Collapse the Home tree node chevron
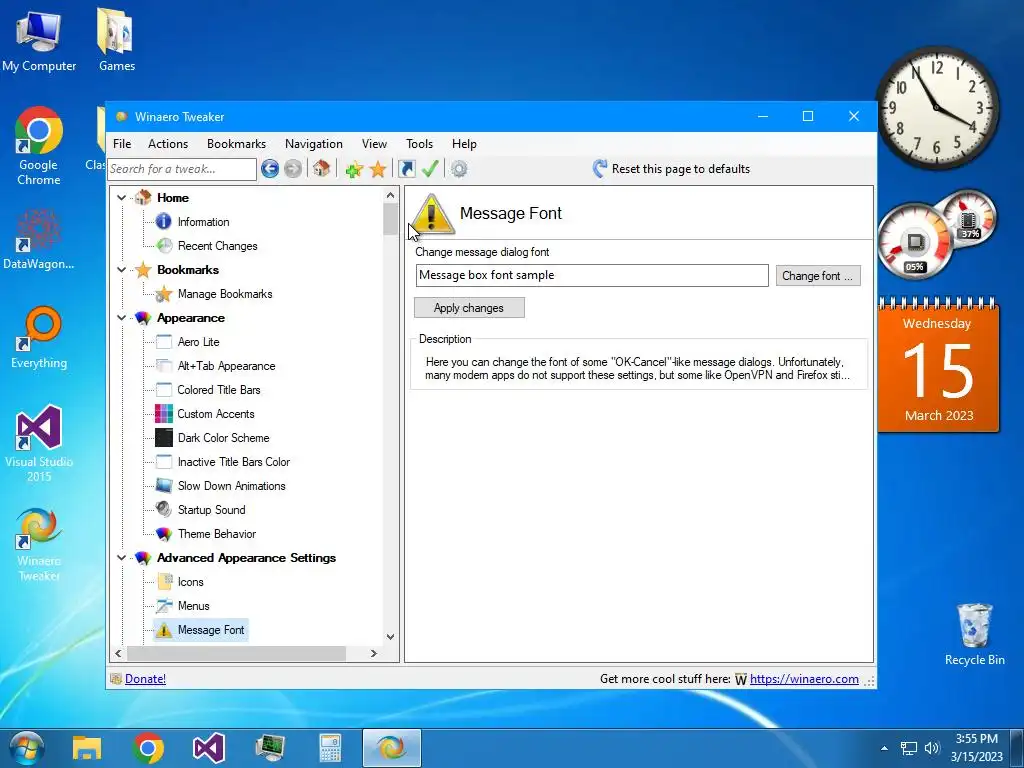This screenshot has height=768, width=1024. [x=121, y=197]
